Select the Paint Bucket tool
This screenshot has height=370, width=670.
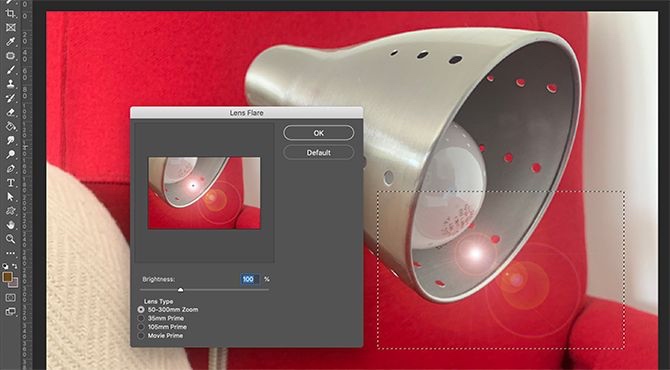11,126
